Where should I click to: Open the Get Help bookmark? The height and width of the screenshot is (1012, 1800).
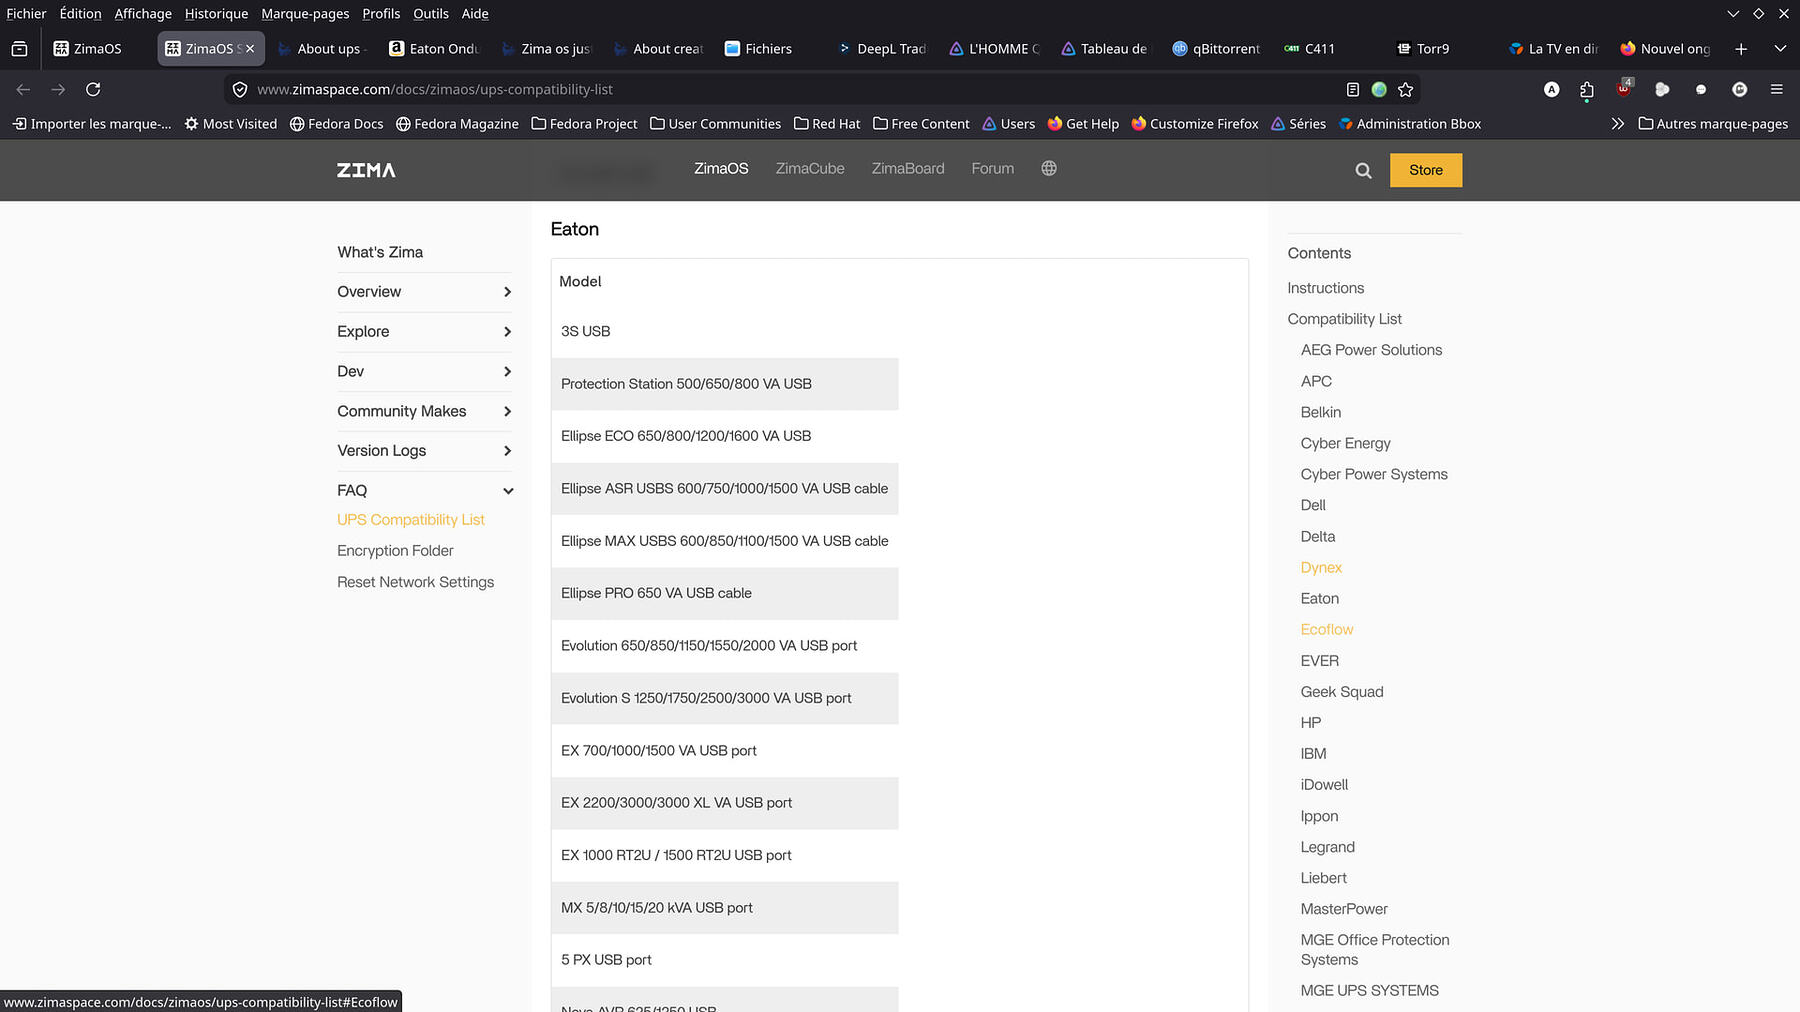(1083, 124)
